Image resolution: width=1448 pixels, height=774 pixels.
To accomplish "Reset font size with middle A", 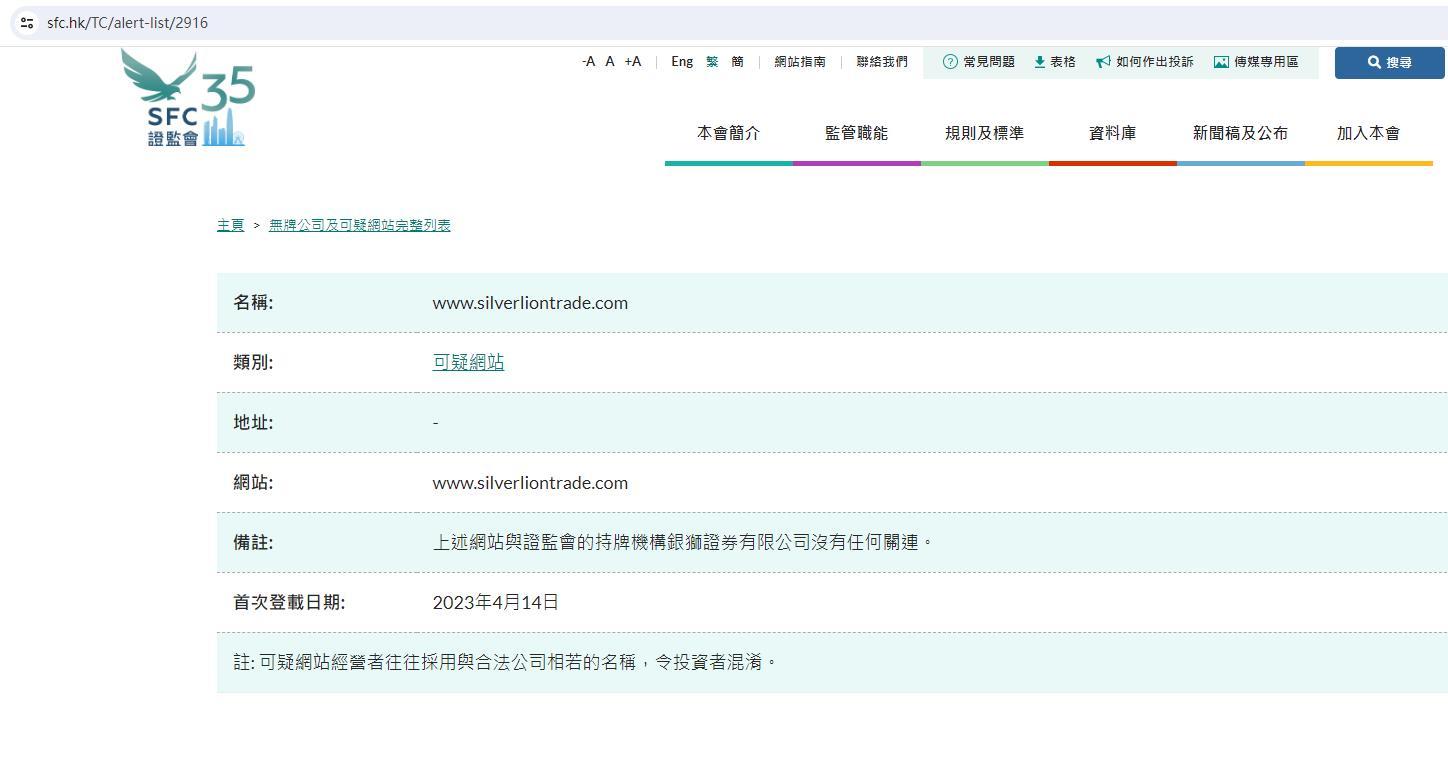I will [609, 62].
